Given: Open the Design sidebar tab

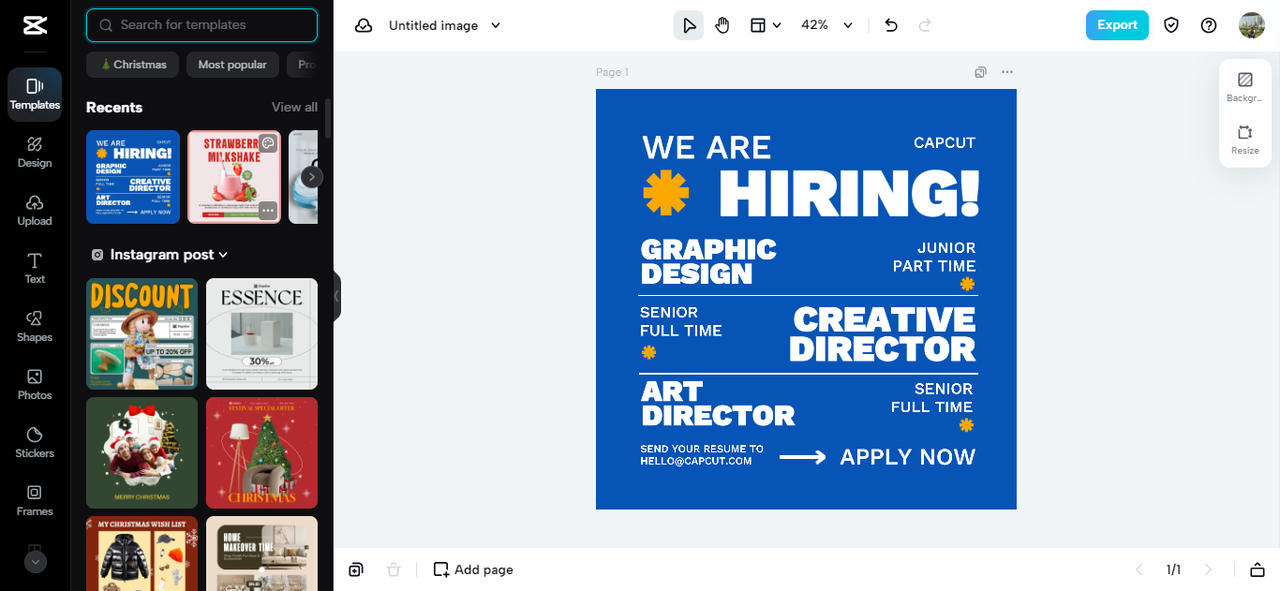Looking at the screenshot, I should tap(35, 152).
